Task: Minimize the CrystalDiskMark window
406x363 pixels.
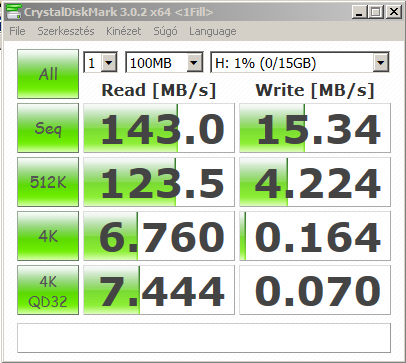Action: pos(359,12)
